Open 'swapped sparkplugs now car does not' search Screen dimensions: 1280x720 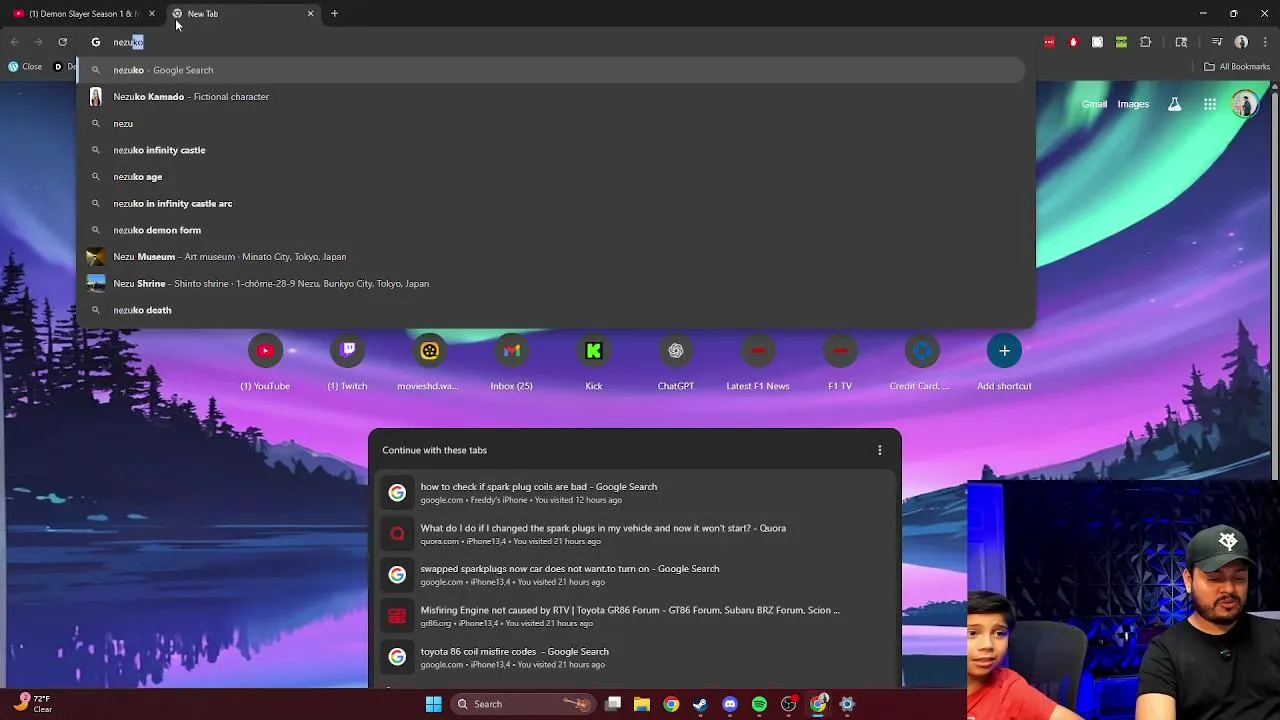coord(635,575)
